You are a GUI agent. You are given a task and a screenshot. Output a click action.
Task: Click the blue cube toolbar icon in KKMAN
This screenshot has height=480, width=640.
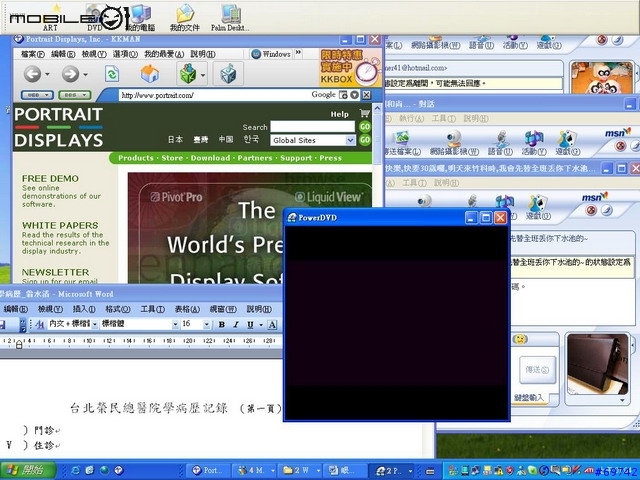pos(228,74)
